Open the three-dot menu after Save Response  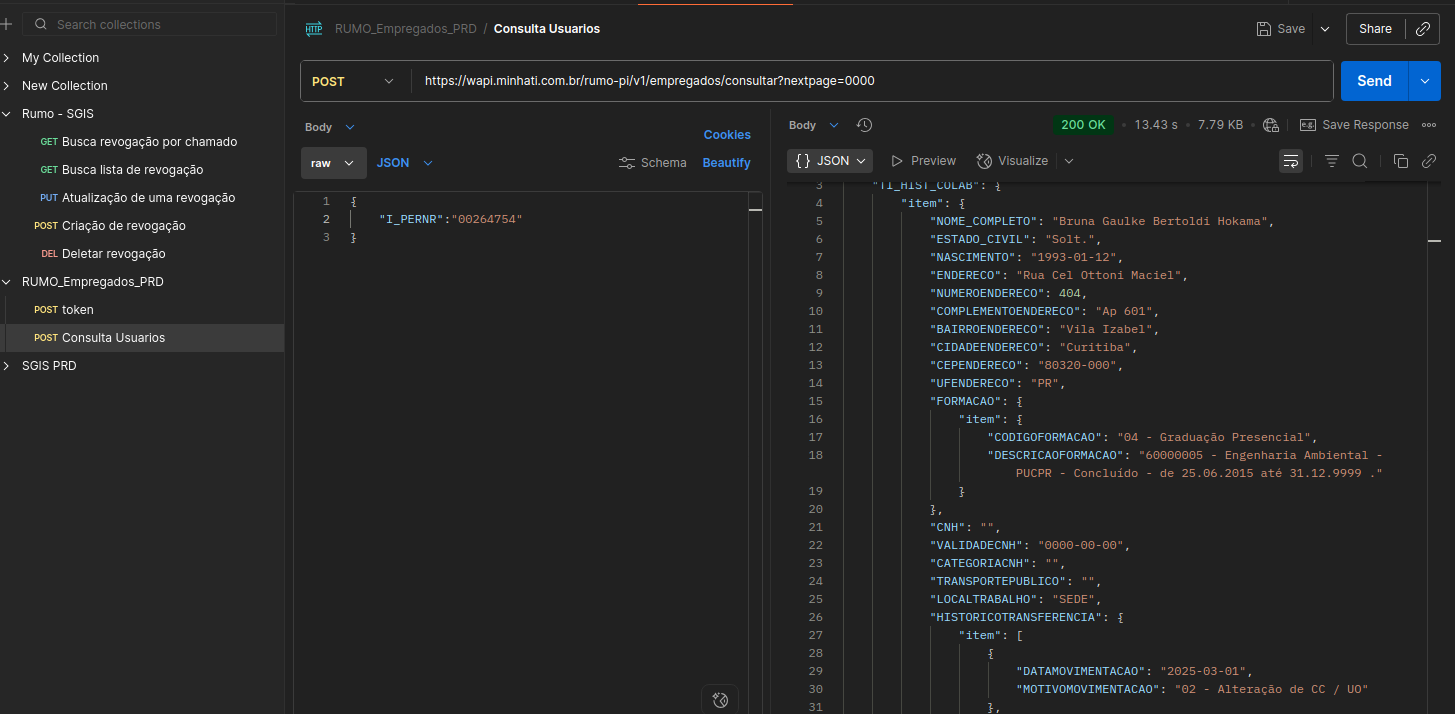click(1428, 125)
